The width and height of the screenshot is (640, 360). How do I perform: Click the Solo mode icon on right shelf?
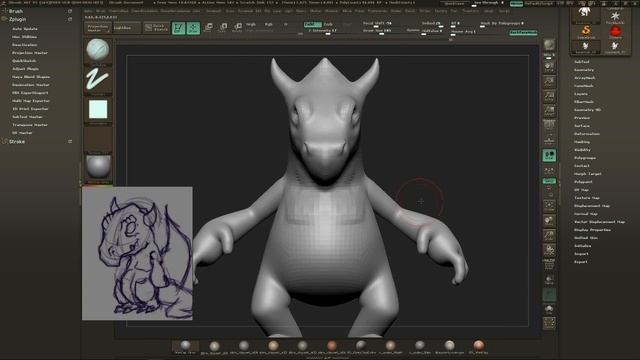pyautogui.click(x=549, y=309)
